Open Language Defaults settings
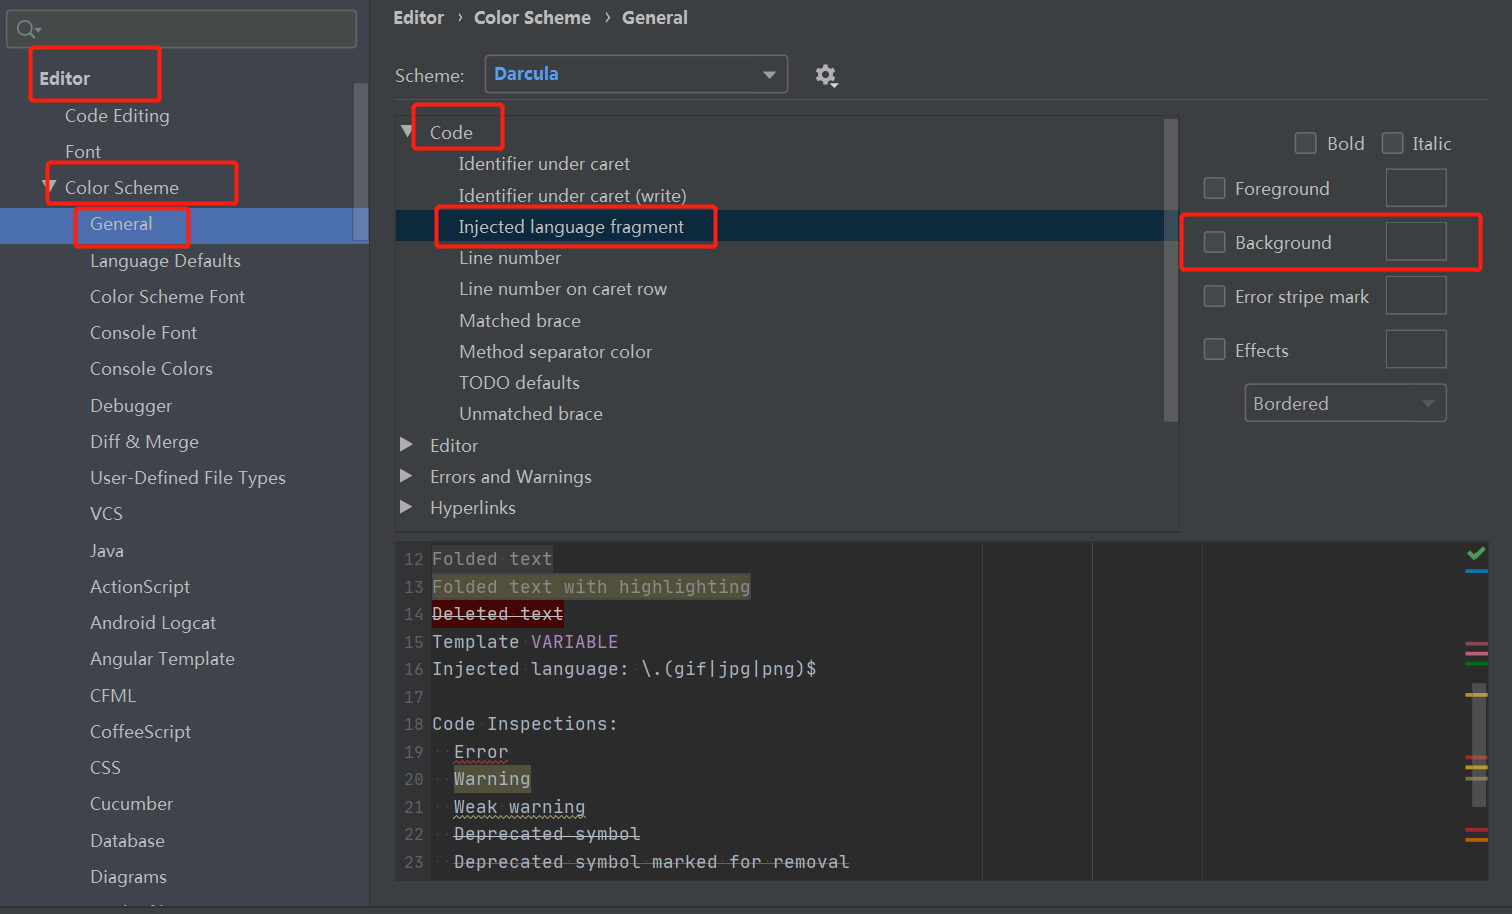The image size is (1512, 914). pyautogui.click(x=165, y=260)
